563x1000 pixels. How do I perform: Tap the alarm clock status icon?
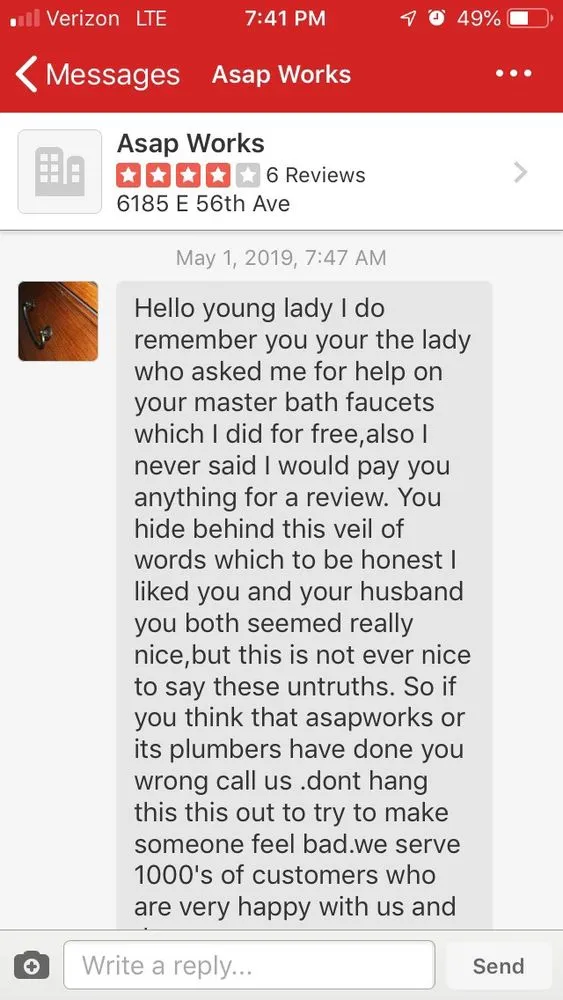click(437, 18)
